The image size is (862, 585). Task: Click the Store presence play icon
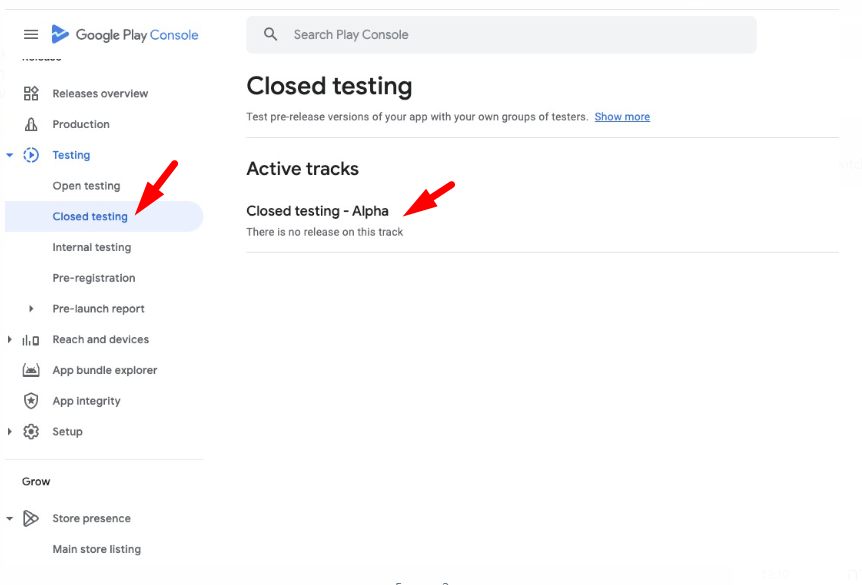click(31, 519)
